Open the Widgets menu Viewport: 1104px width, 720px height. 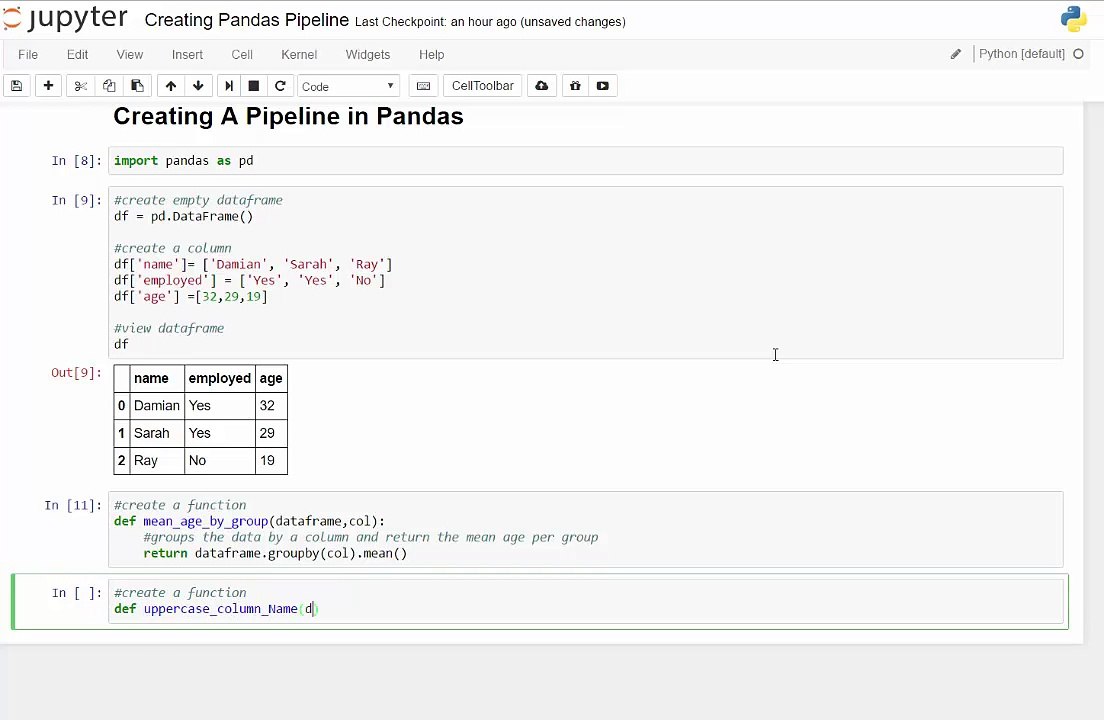[368, 54]
